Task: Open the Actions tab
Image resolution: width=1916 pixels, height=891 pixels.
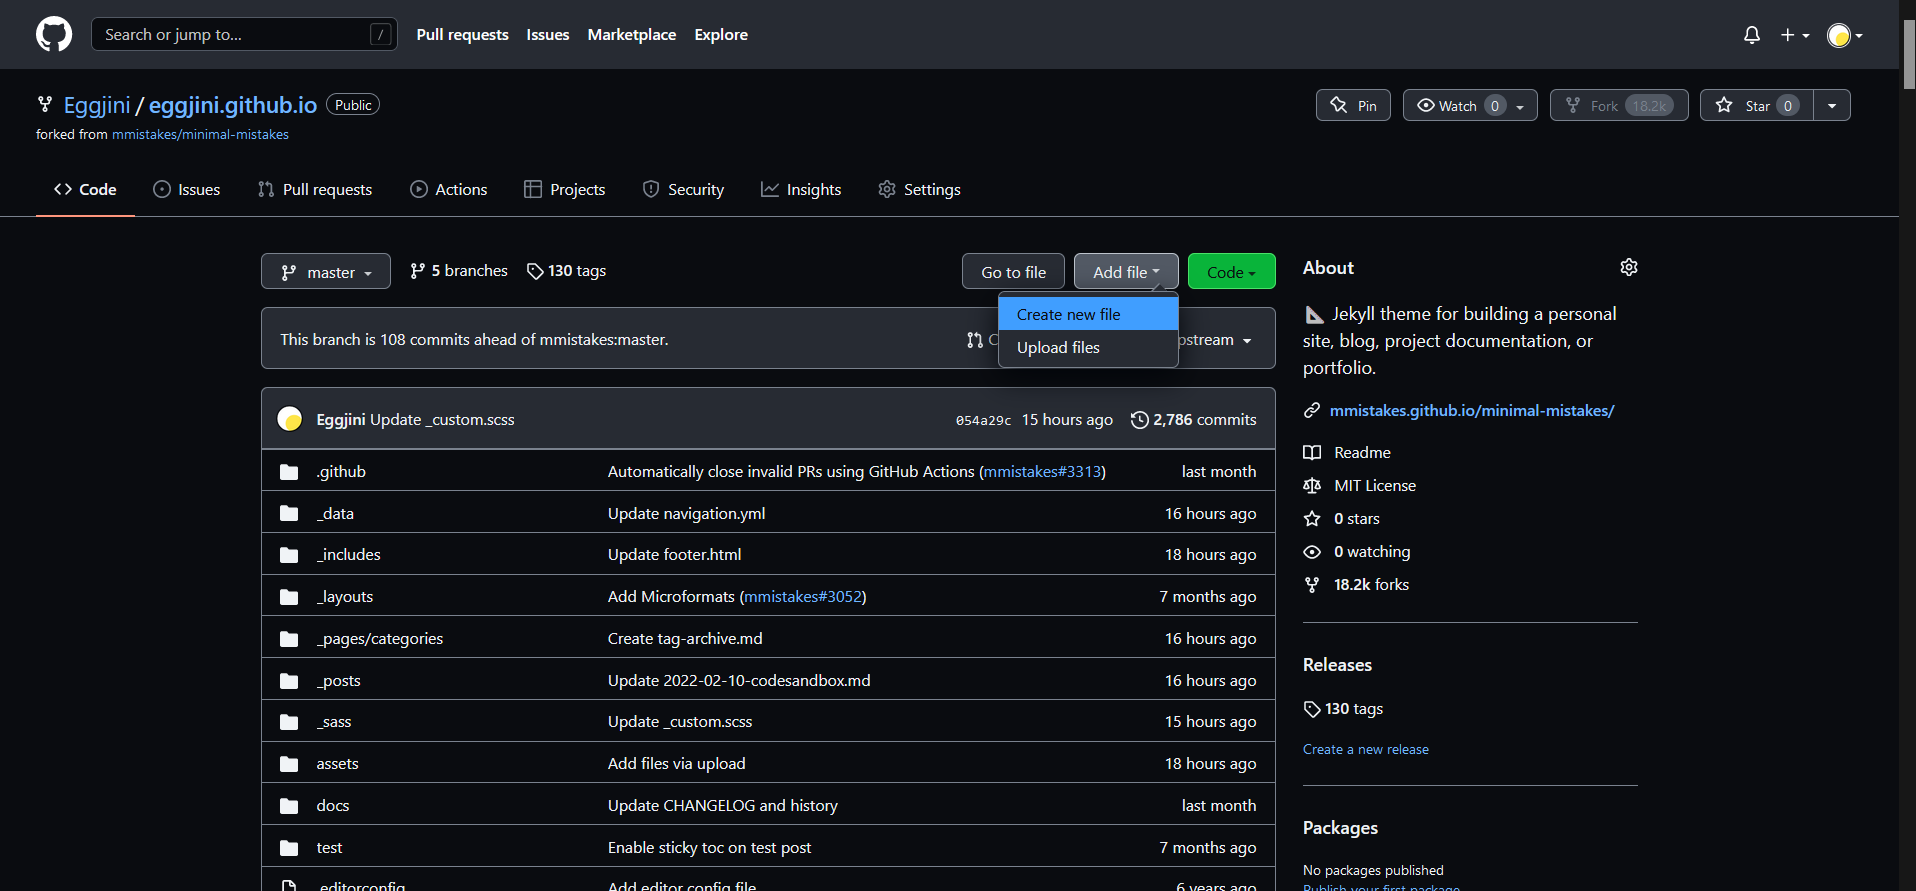Action: [449, 189]
